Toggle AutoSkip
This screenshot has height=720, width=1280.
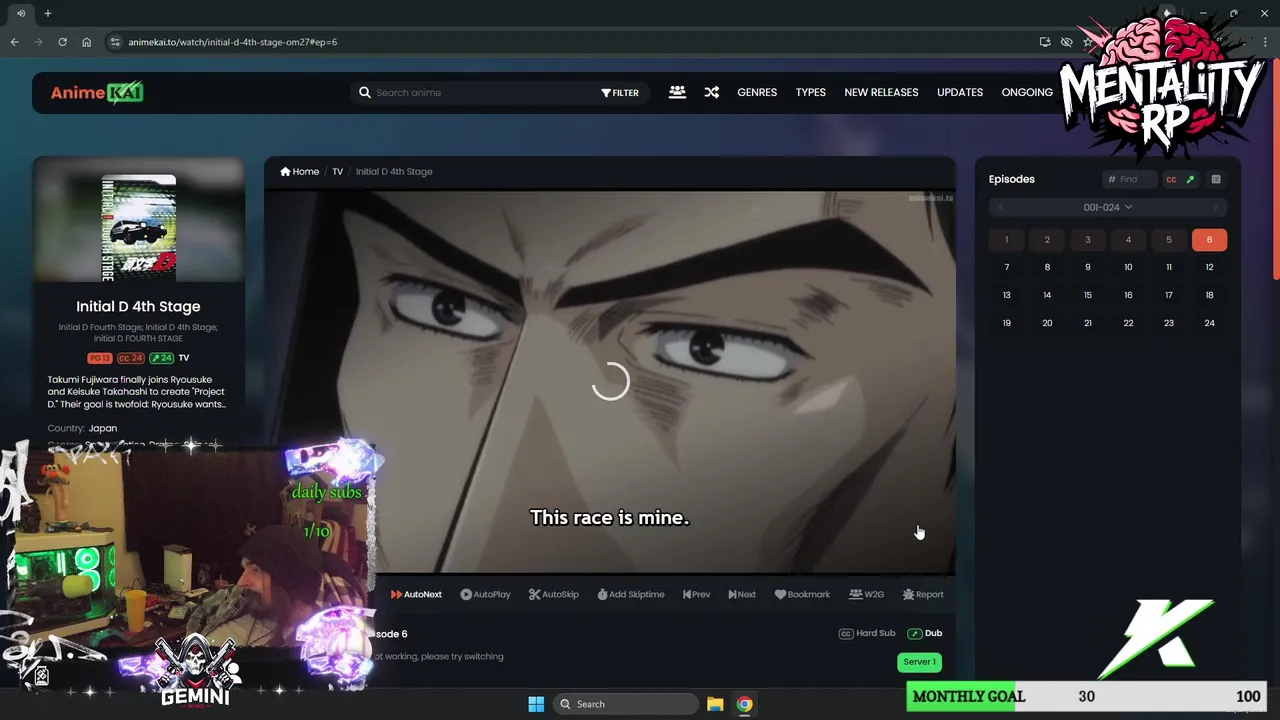point(554,594)
